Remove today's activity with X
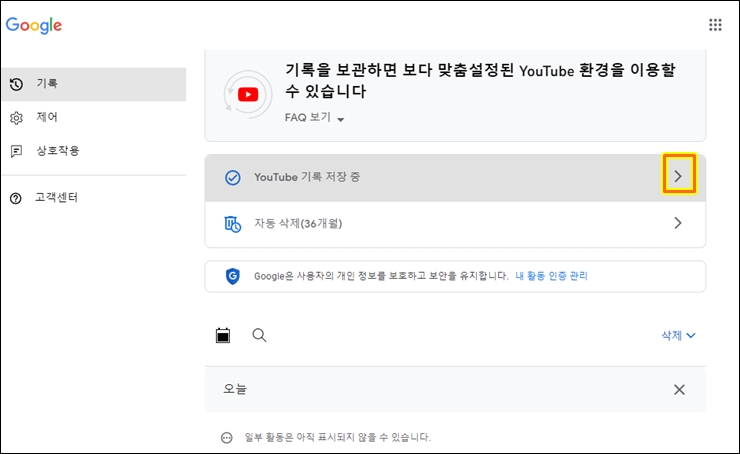The height and width of the screenshot is (454, 740). (x=679, y=389)
